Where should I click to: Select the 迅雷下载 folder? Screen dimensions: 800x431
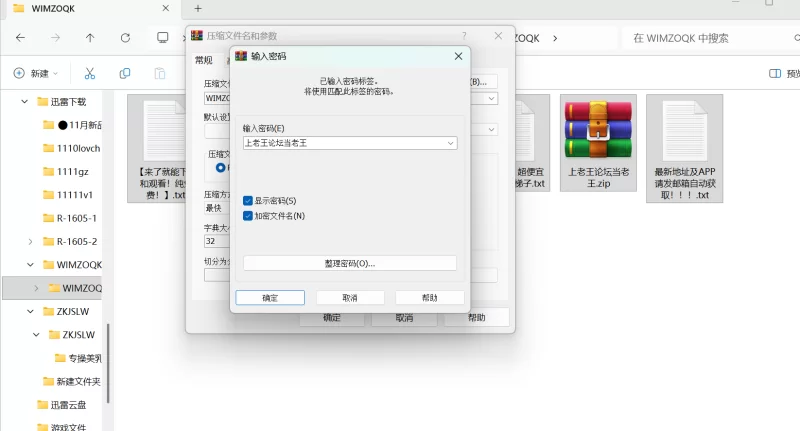pos(68,102)
